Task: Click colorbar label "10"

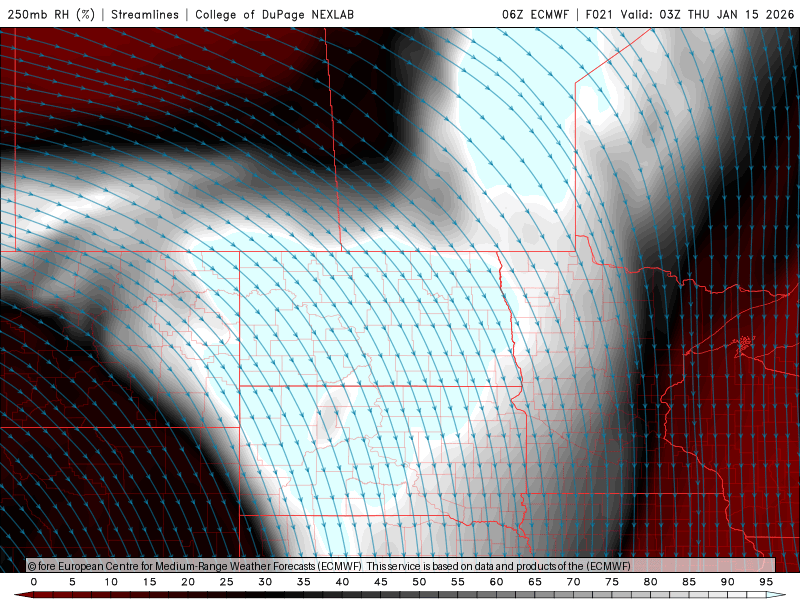Action: (111, 582)
